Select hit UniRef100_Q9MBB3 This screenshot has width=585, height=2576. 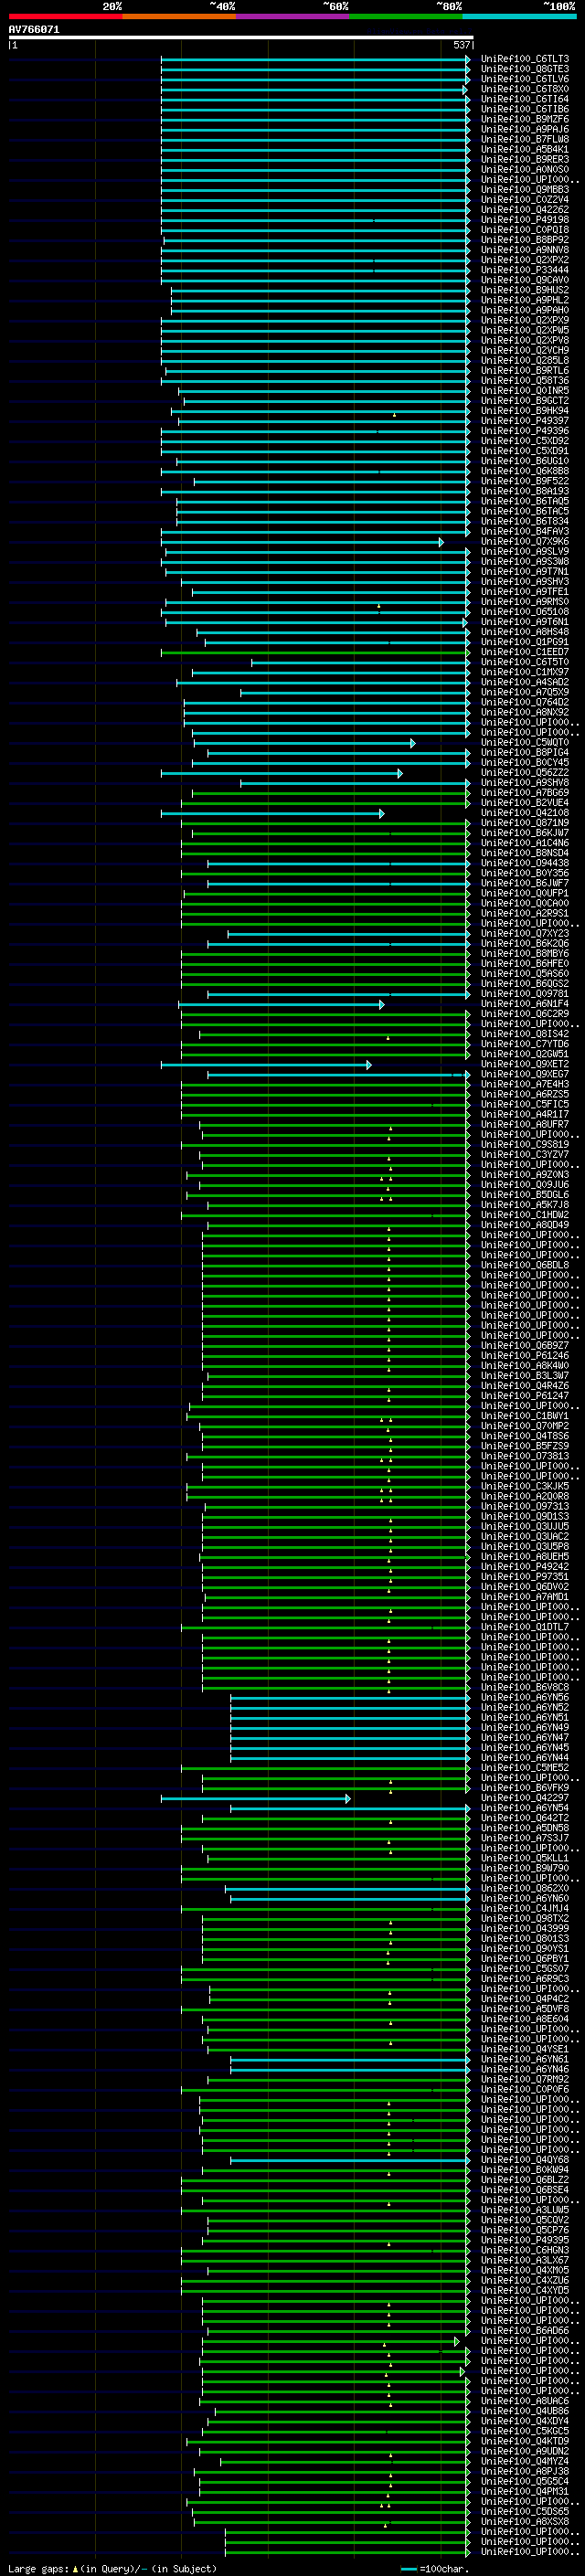(525, 190)
